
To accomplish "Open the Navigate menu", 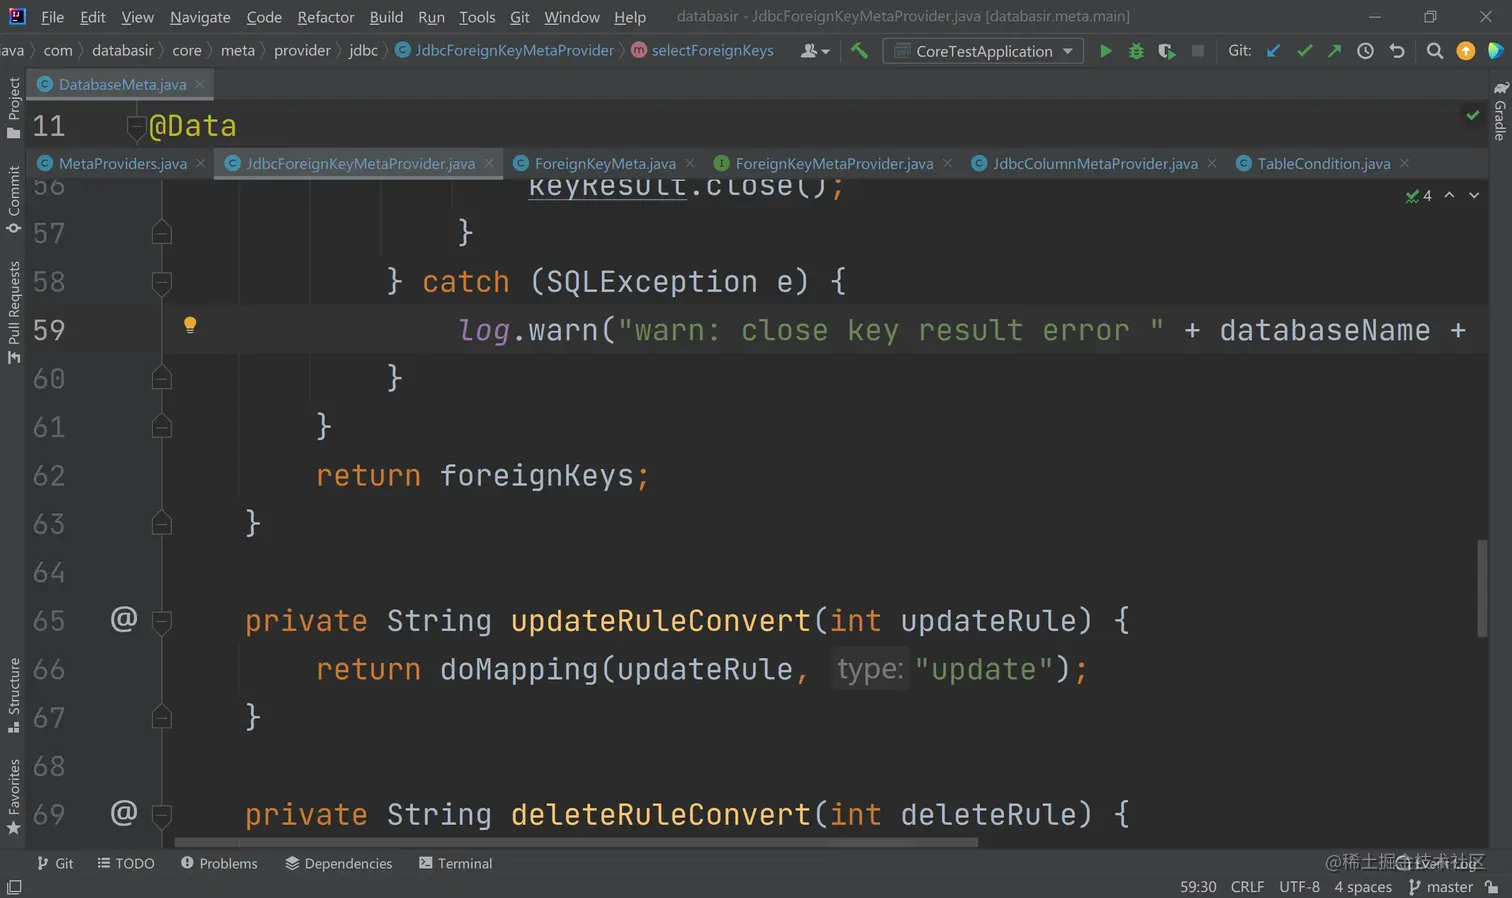I will click(x=200, y=17).
